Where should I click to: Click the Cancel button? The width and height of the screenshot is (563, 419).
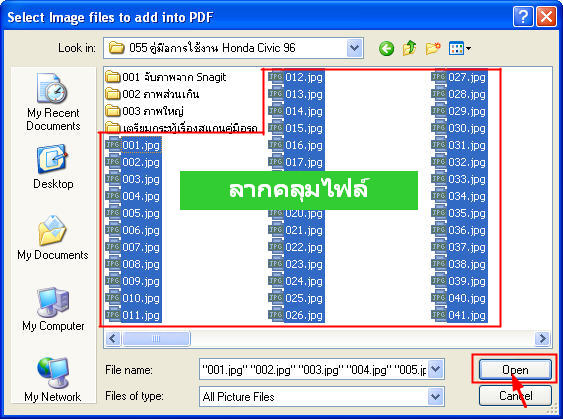click(x=515, y=396)
